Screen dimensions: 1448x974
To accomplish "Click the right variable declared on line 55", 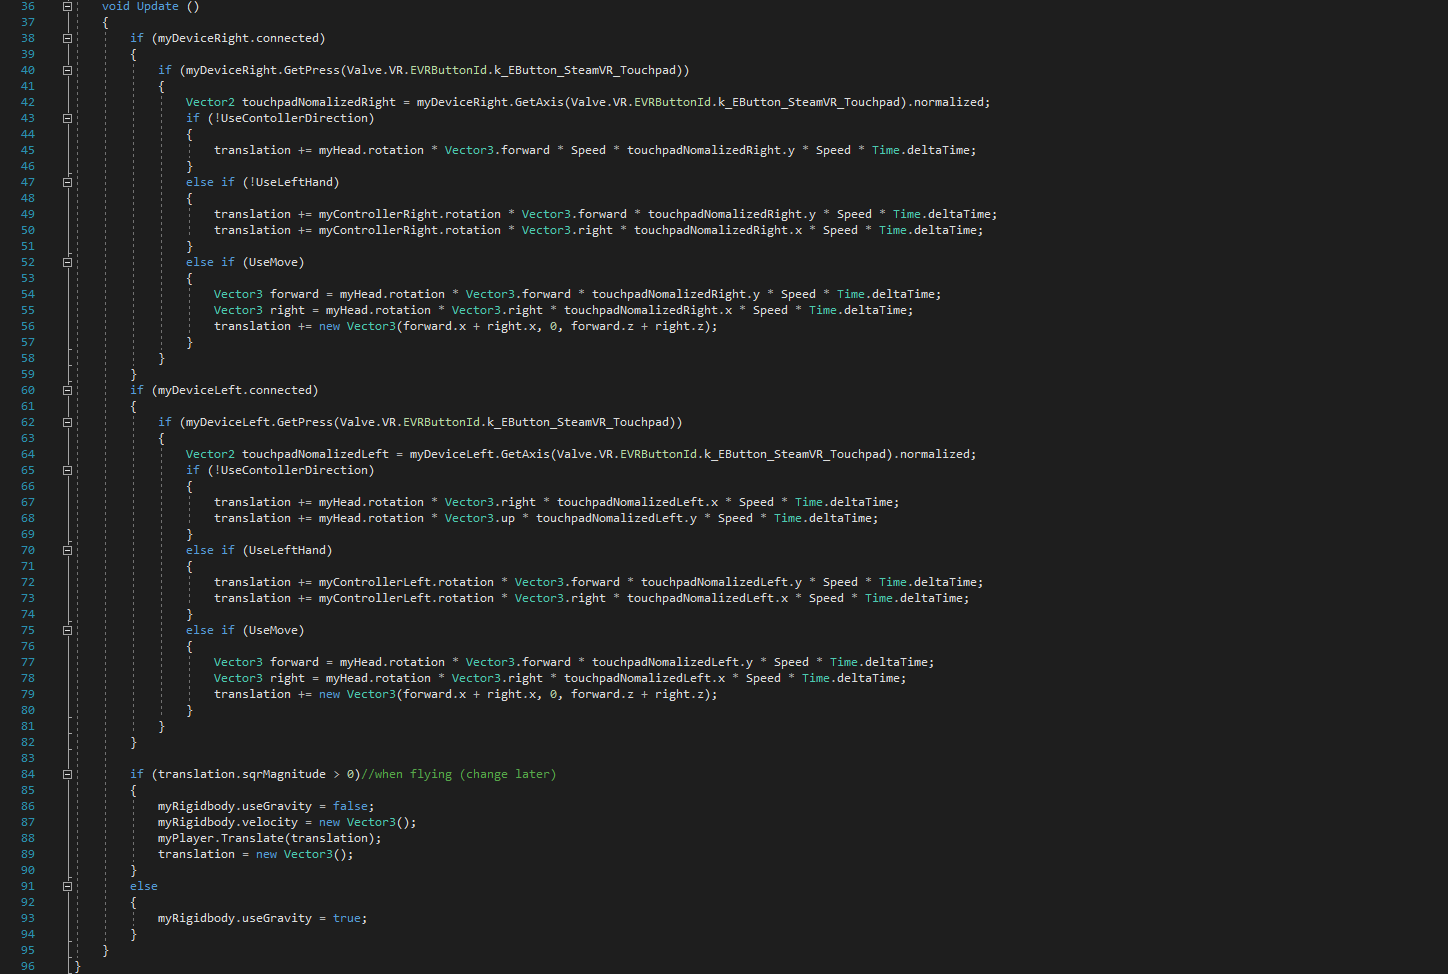I will click(x=287, y=310).
